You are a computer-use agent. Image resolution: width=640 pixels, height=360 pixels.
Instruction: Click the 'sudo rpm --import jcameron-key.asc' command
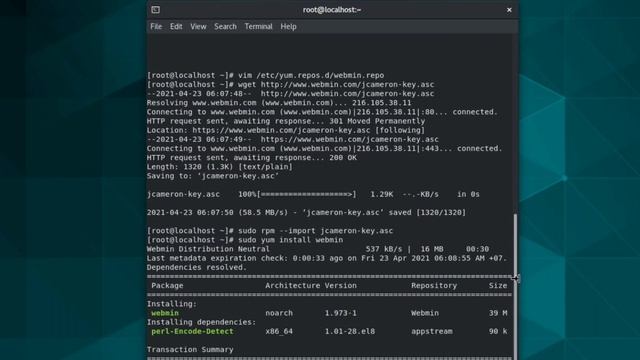click(316, 231)
